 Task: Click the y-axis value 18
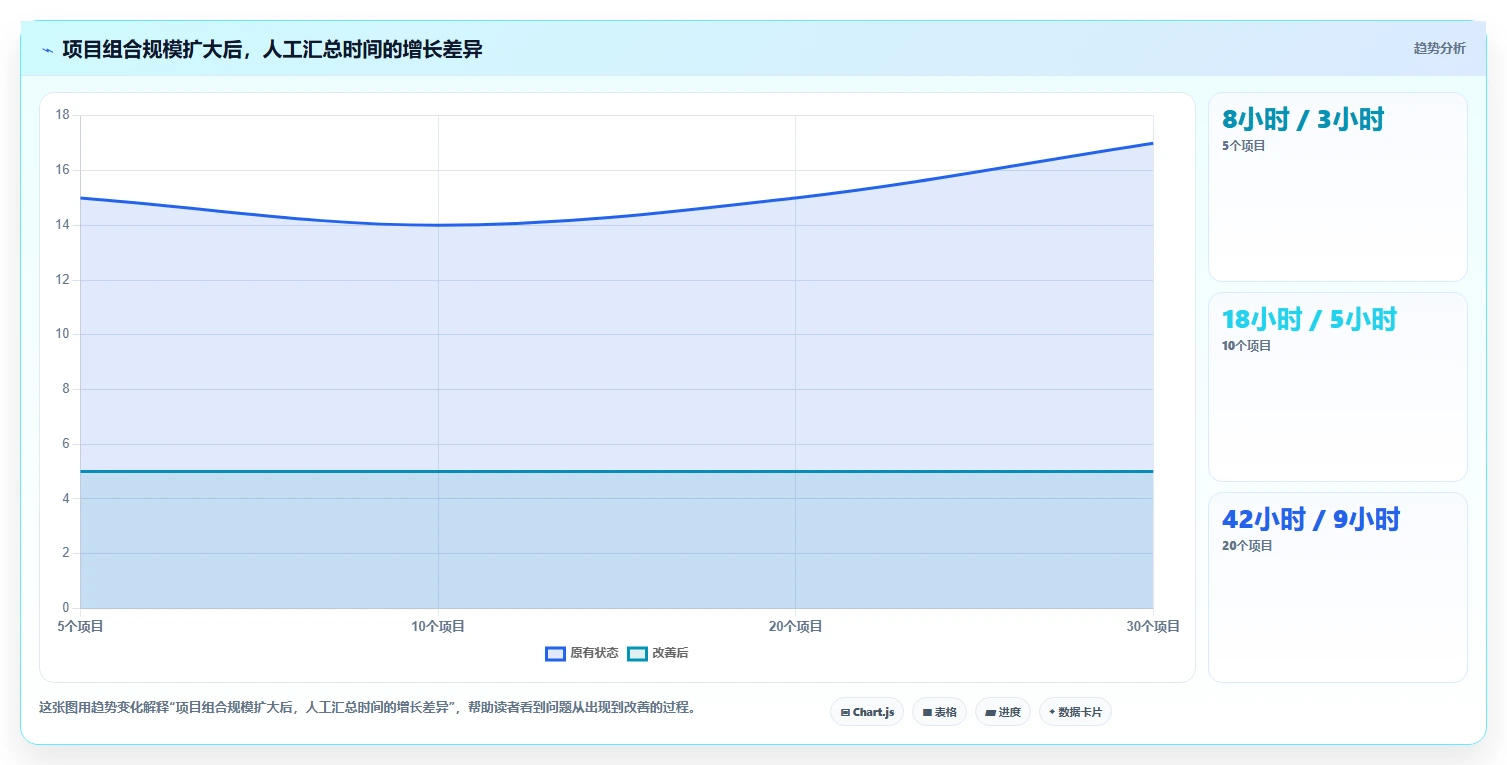pos(62,115)
